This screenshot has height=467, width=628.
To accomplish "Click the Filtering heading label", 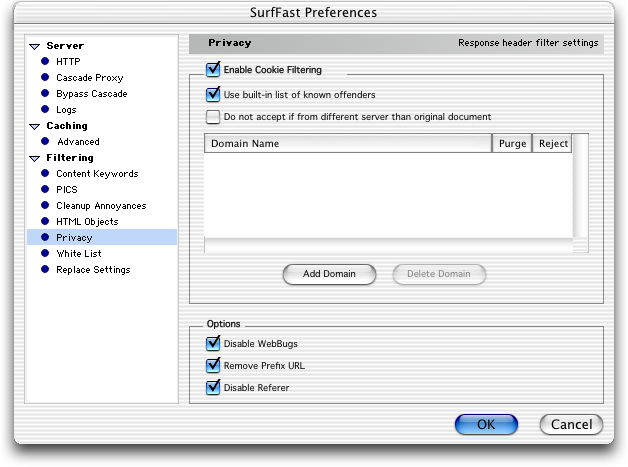I will [70, 158].
